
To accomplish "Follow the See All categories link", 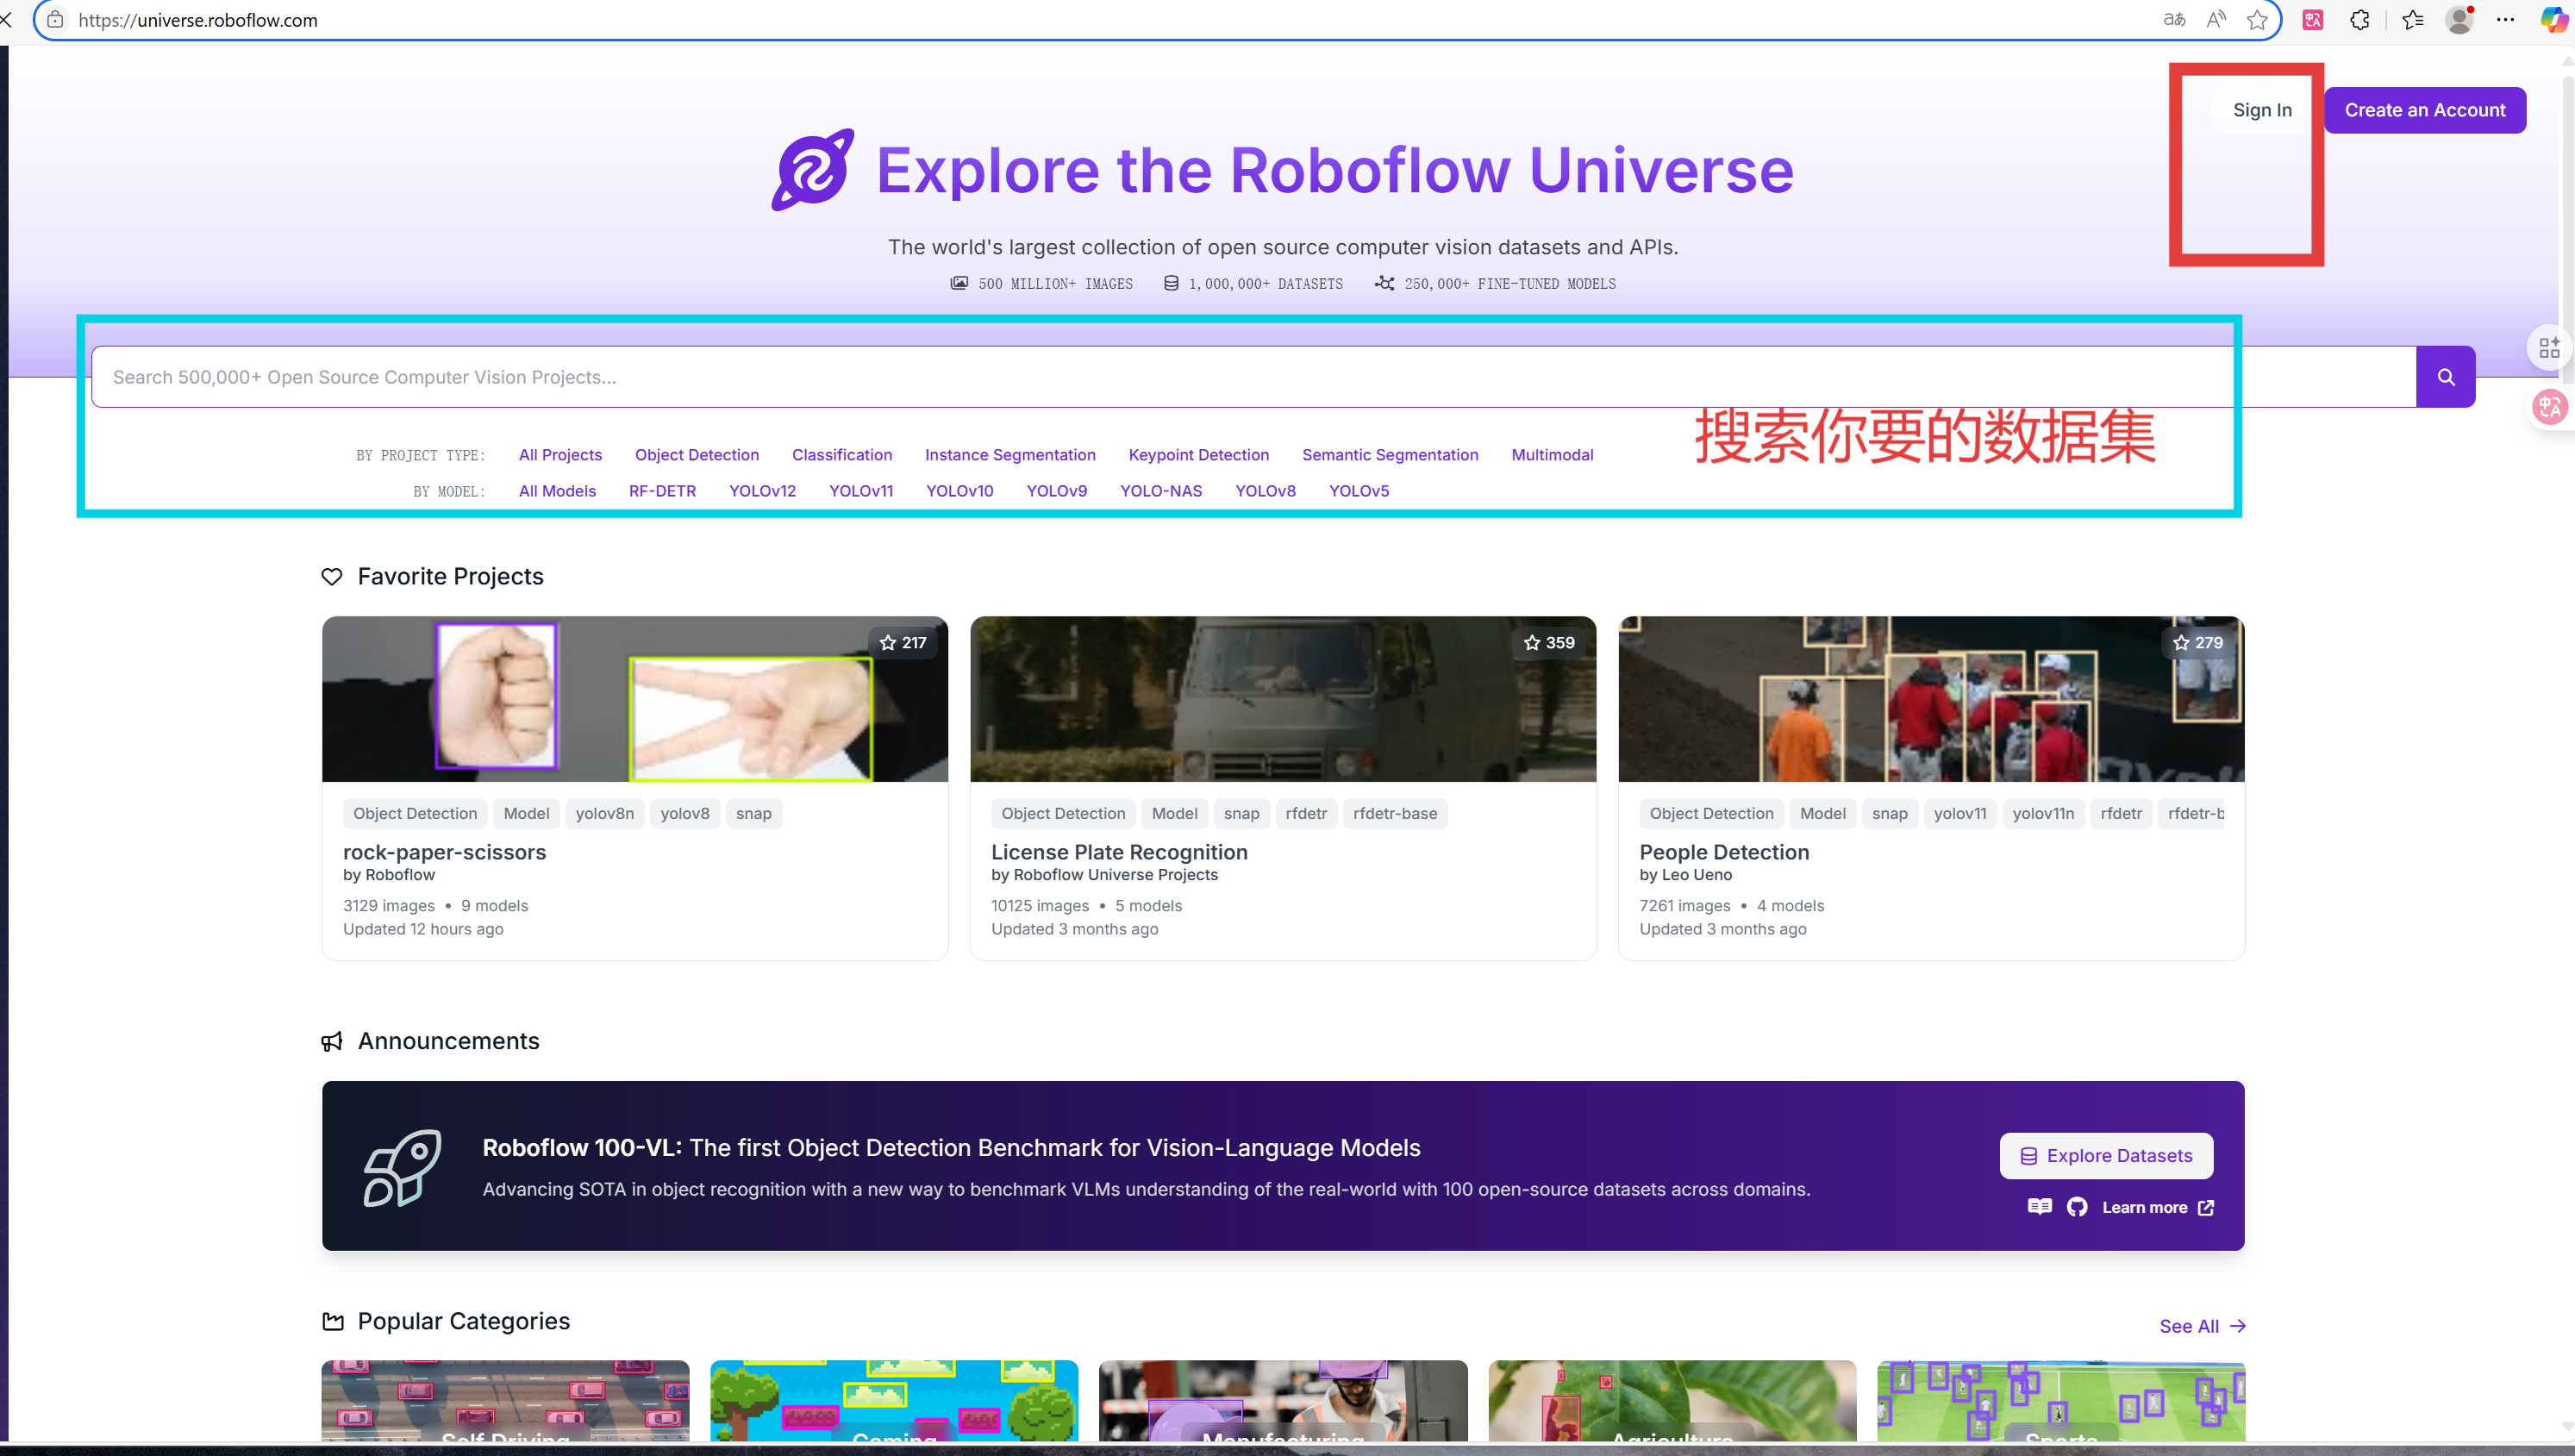I will [2201, 1326].
